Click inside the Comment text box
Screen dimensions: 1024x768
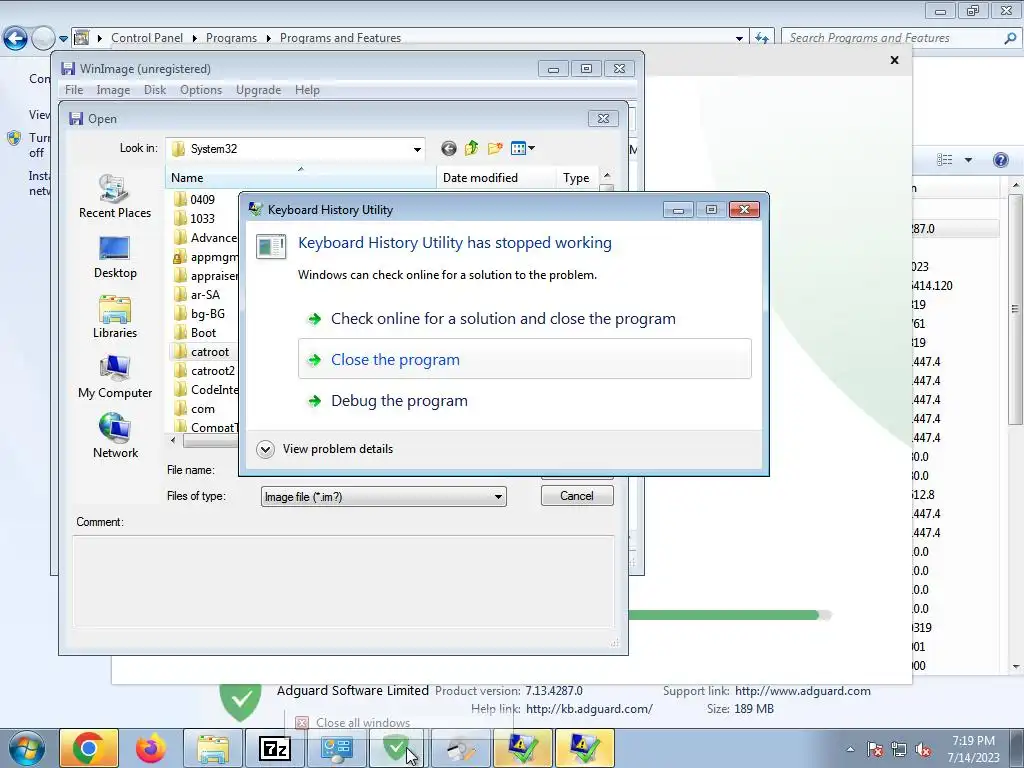pyautogui.click(x=344, y=581)
